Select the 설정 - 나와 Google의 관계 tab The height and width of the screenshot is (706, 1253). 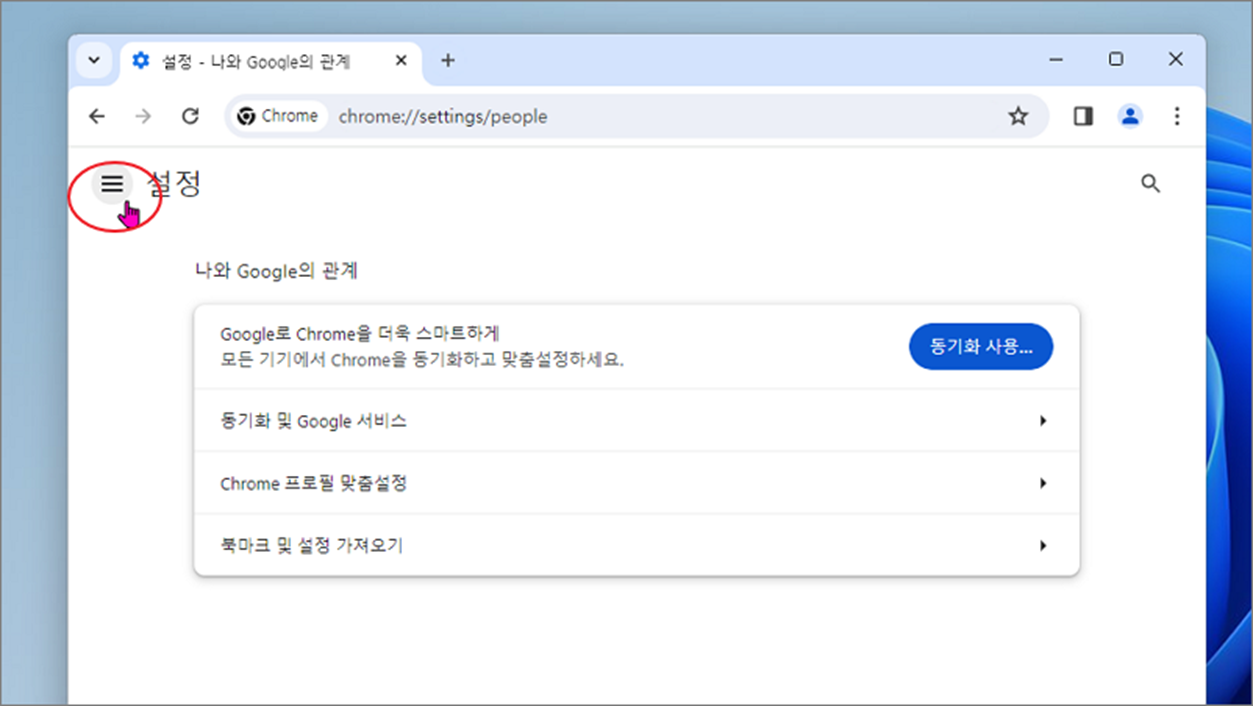(x=270, y=60)
